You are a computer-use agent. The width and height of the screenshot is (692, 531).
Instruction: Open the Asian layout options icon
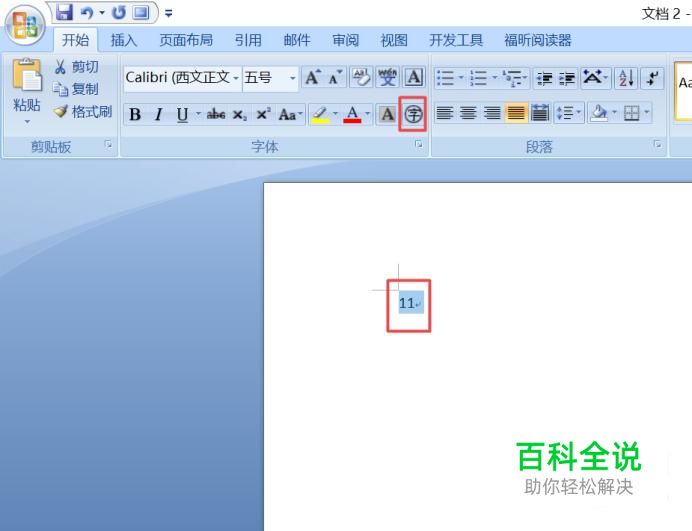point(595,78)
